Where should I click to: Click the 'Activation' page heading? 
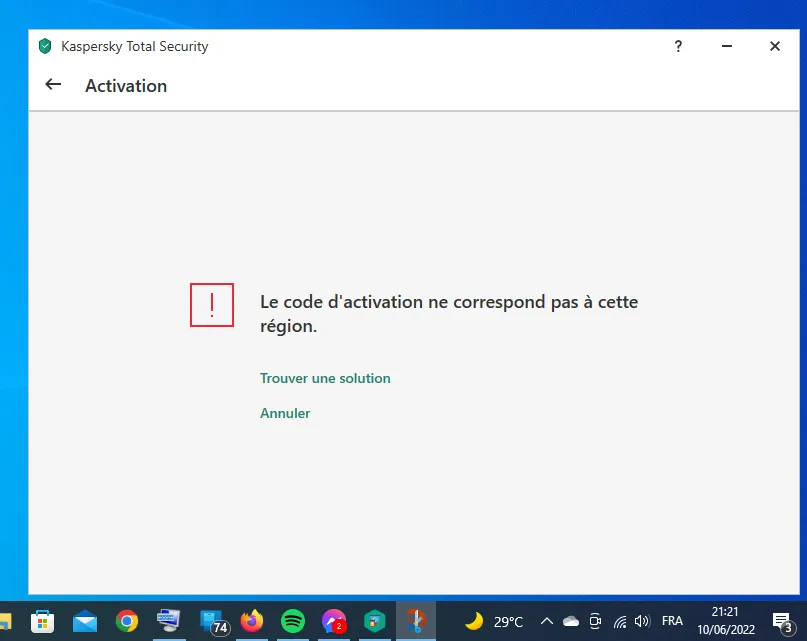coord(126,85)
